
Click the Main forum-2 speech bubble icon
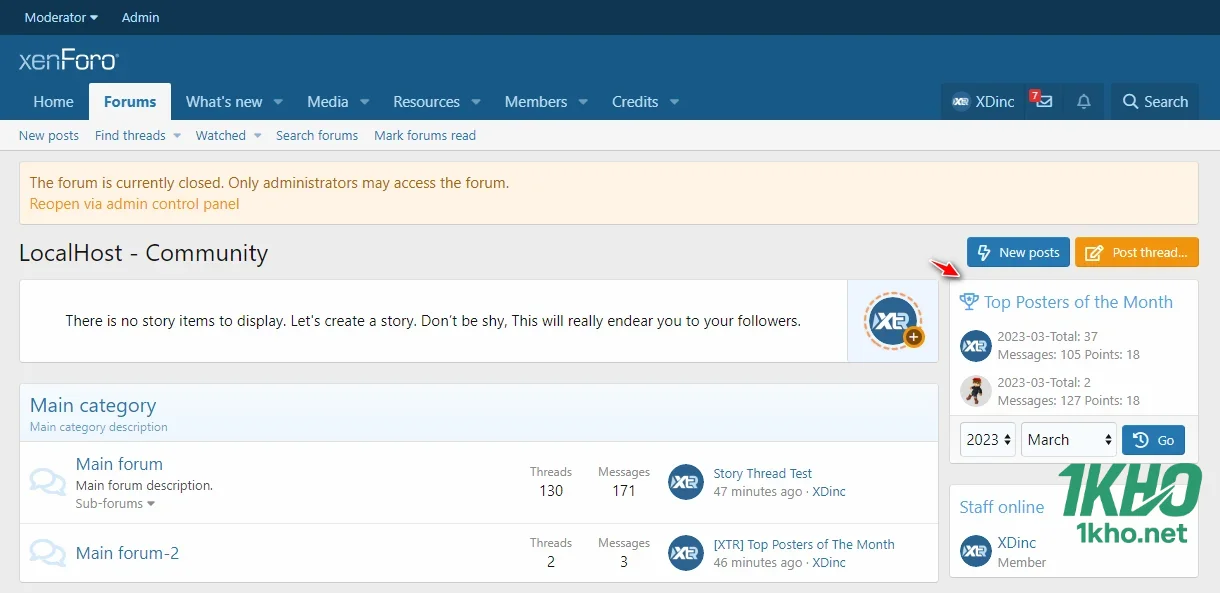pos(48,553)
